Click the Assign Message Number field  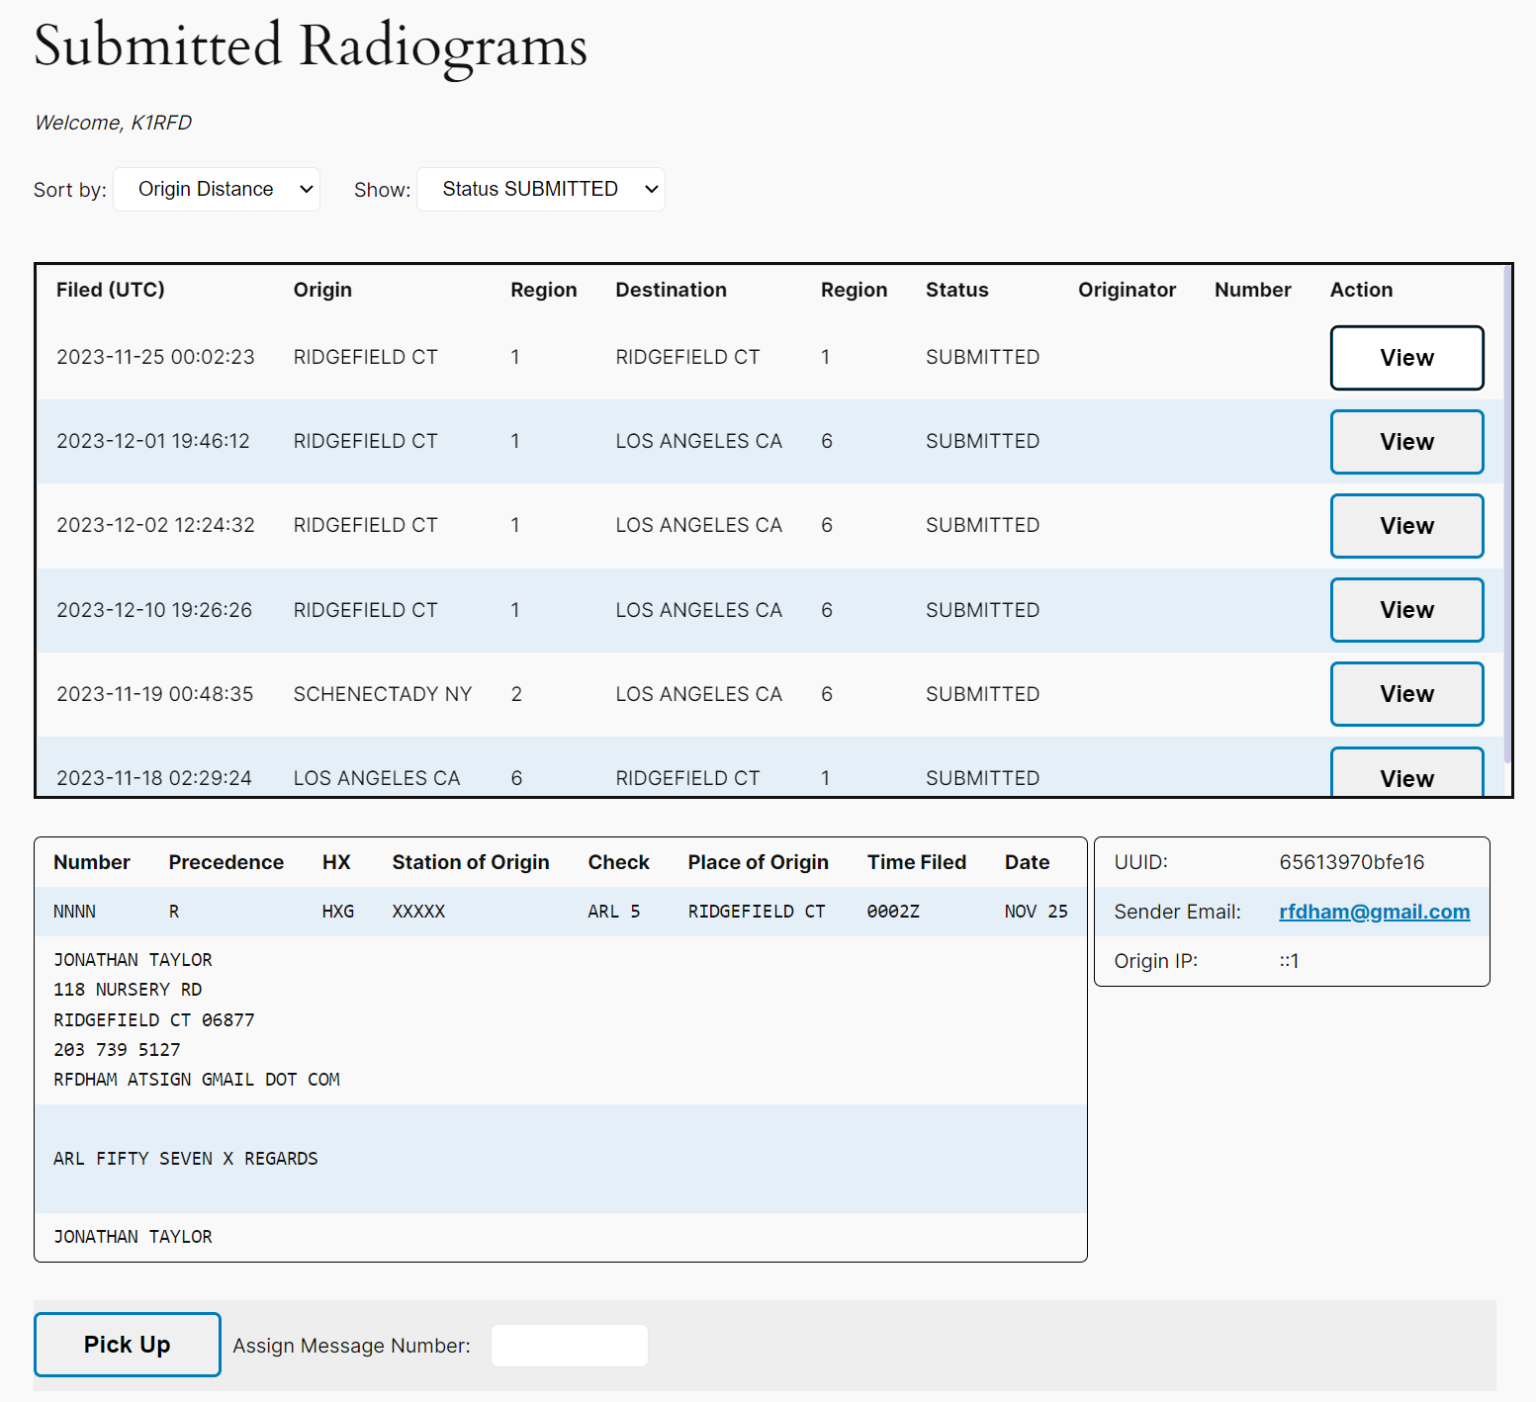click(x=568, y=1345)
